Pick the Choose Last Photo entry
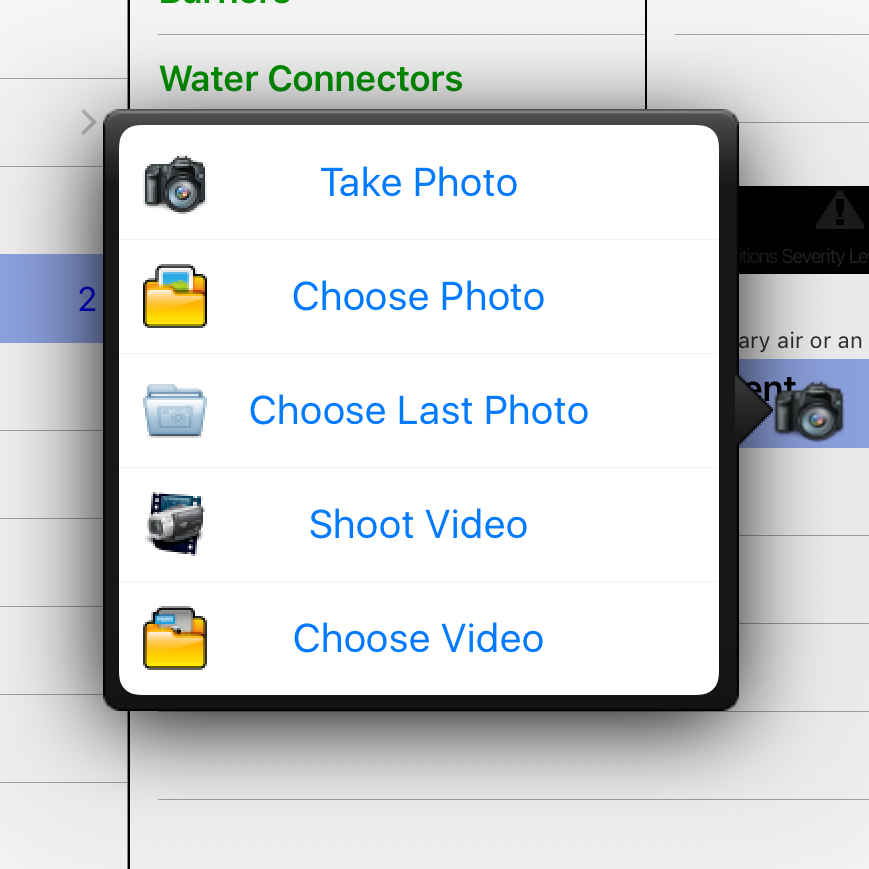Image resolution: width=869 pixels, height=869 pixels. coord(419,411)
